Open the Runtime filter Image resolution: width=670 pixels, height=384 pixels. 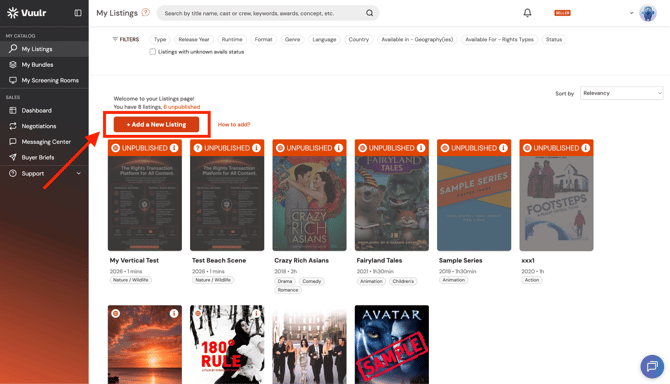pyautogui.click(x=232, y=39)
